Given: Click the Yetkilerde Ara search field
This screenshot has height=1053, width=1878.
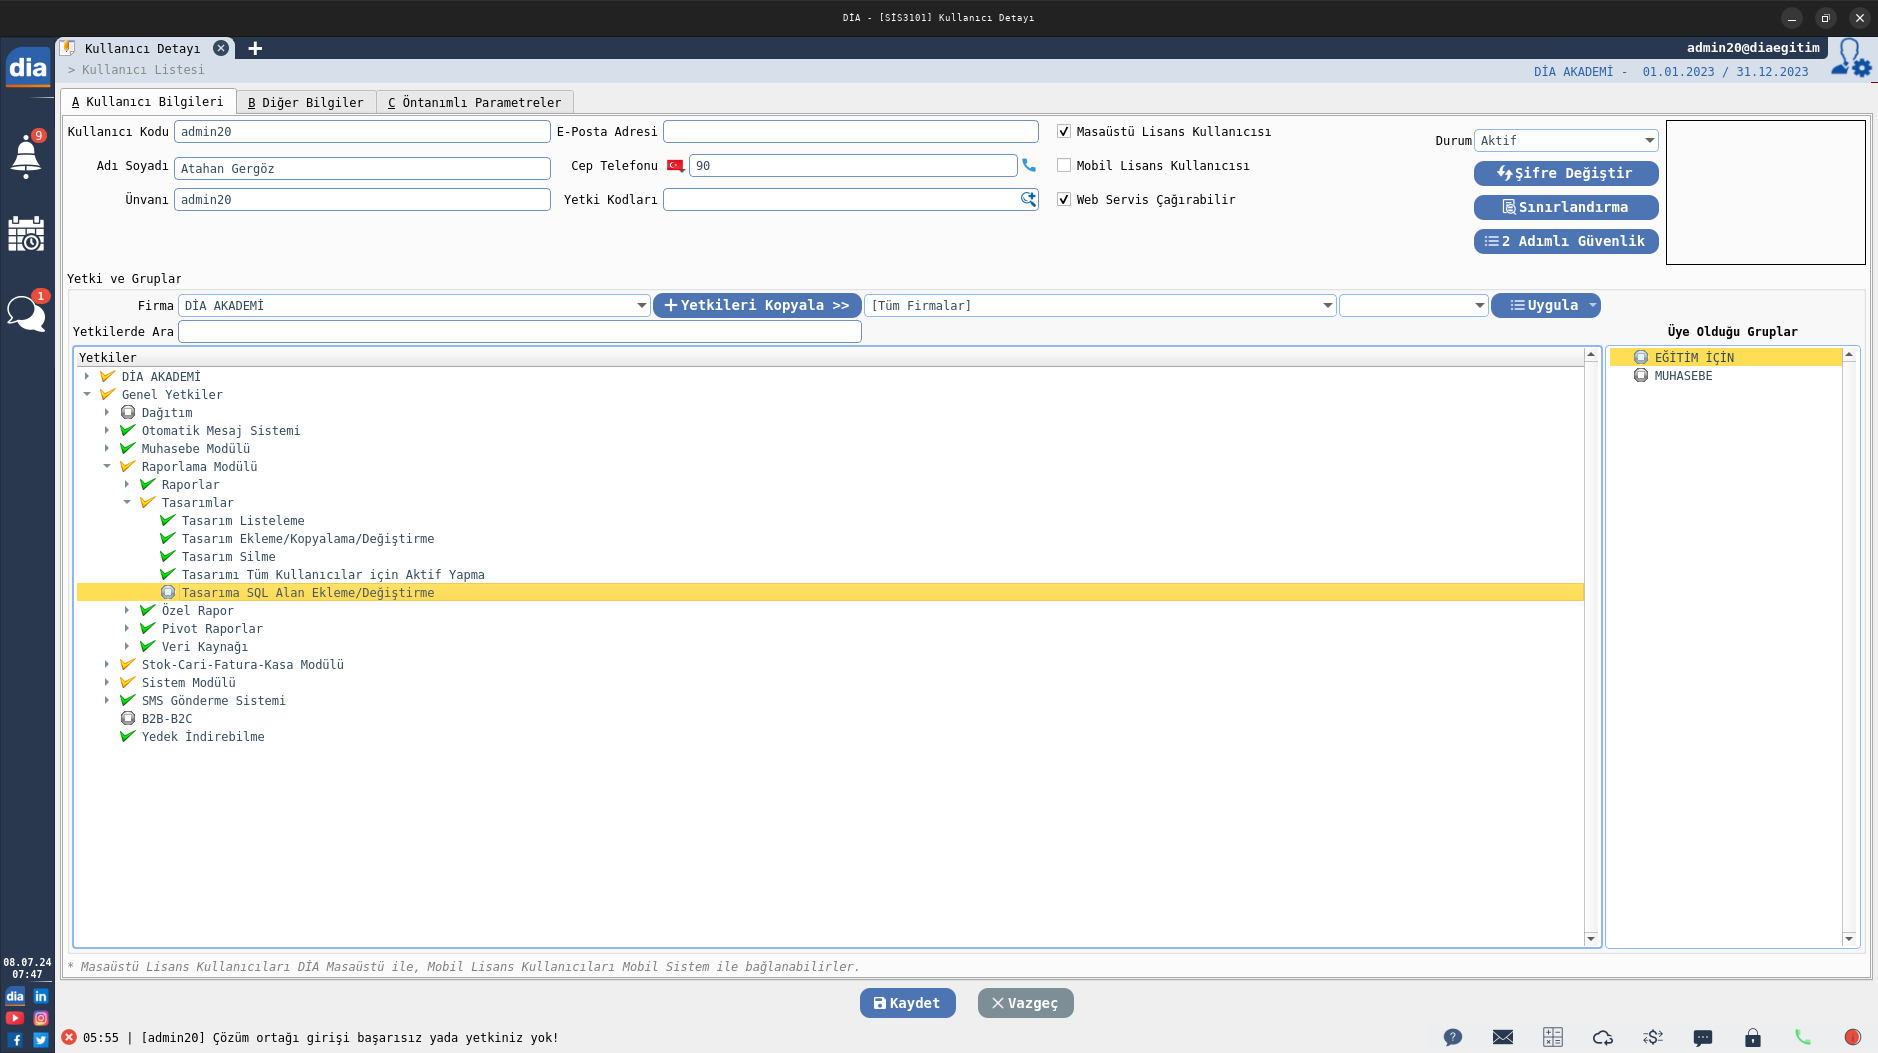Looking at the screenshot, I should point(519,332).
